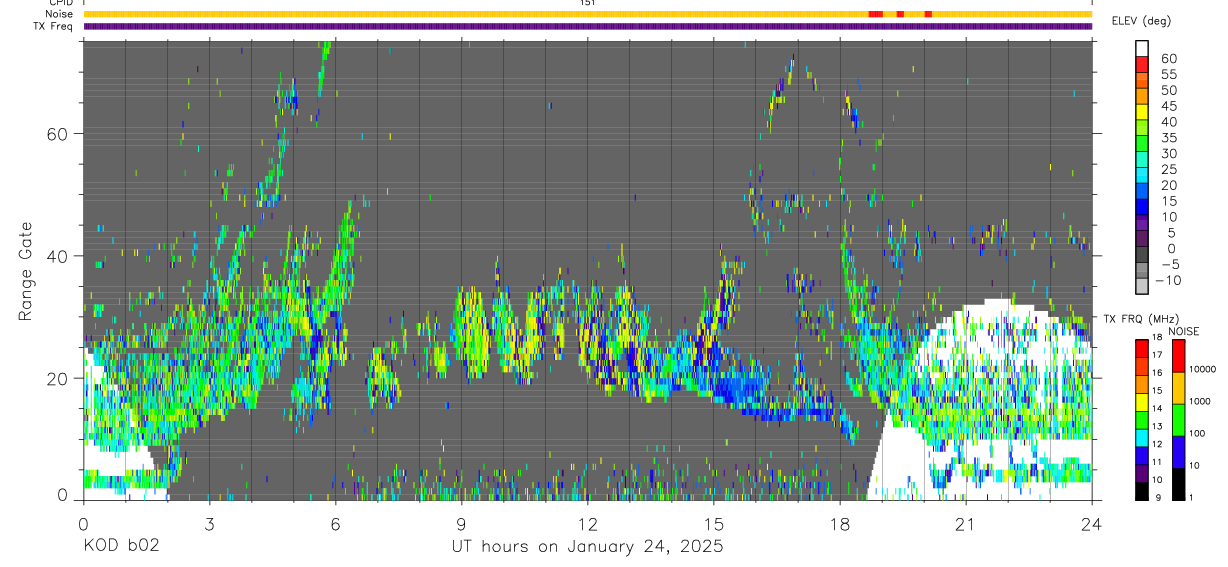The image size is (1228, 567).
Task: Click the x-axis tick label 3
Action: 209,524
